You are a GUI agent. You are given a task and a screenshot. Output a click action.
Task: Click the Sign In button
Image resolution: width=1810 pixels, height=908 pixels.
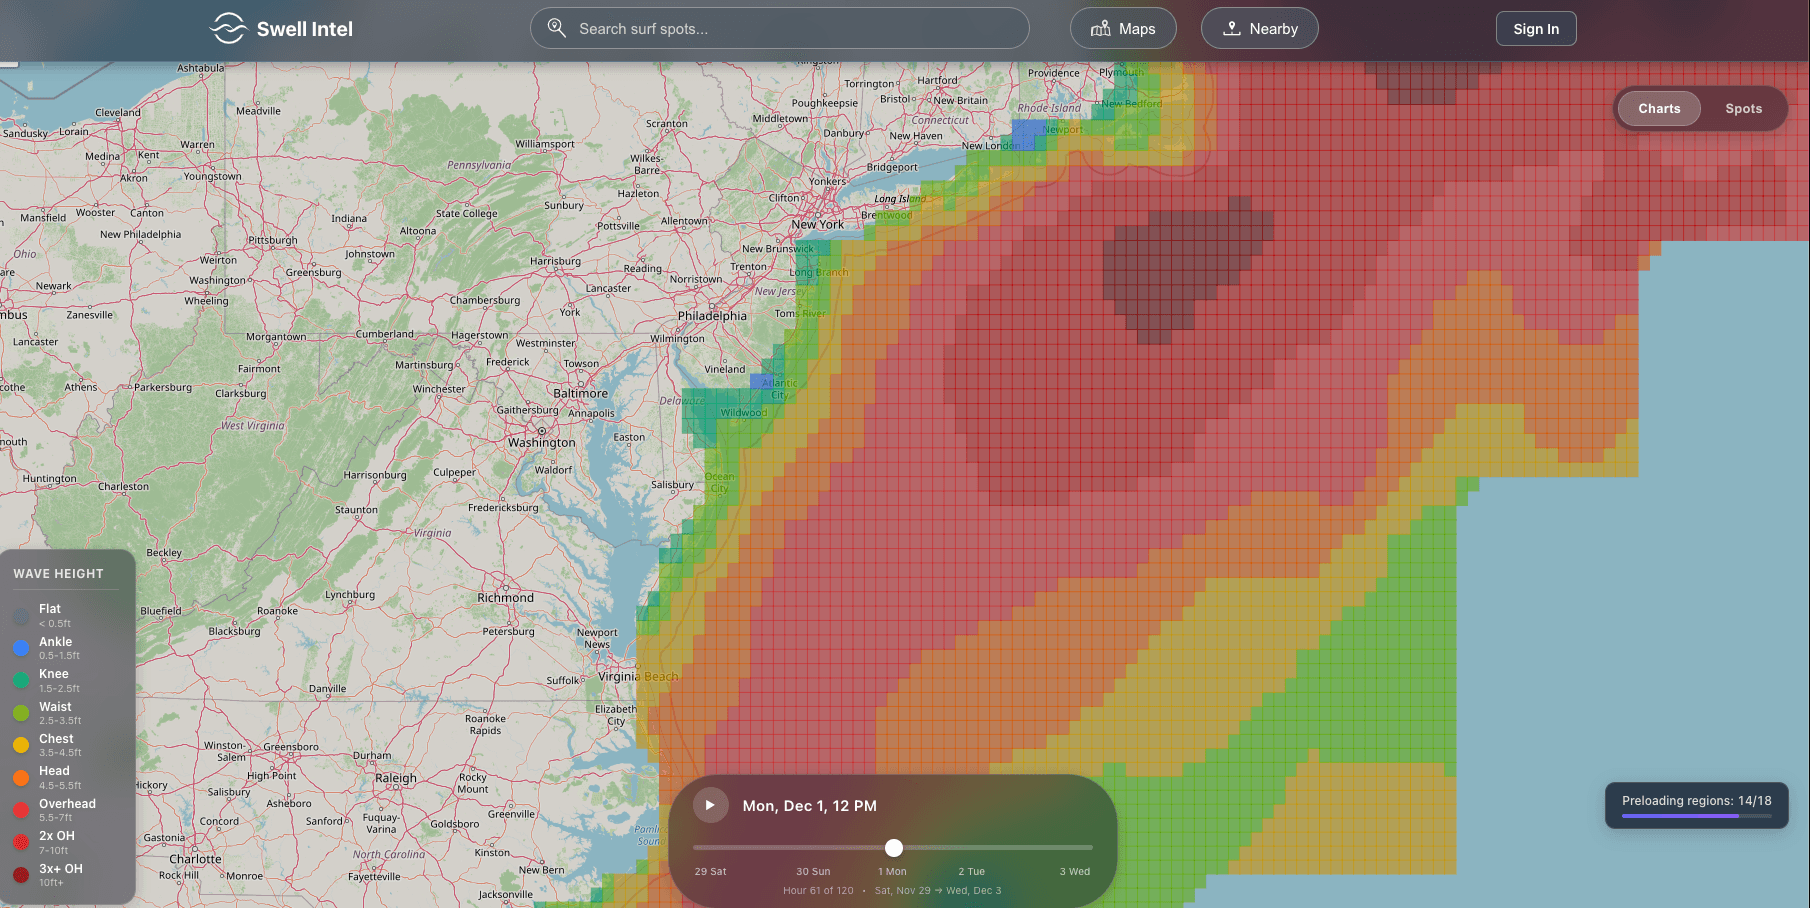pyautogui.click(x=1536, y=28)
